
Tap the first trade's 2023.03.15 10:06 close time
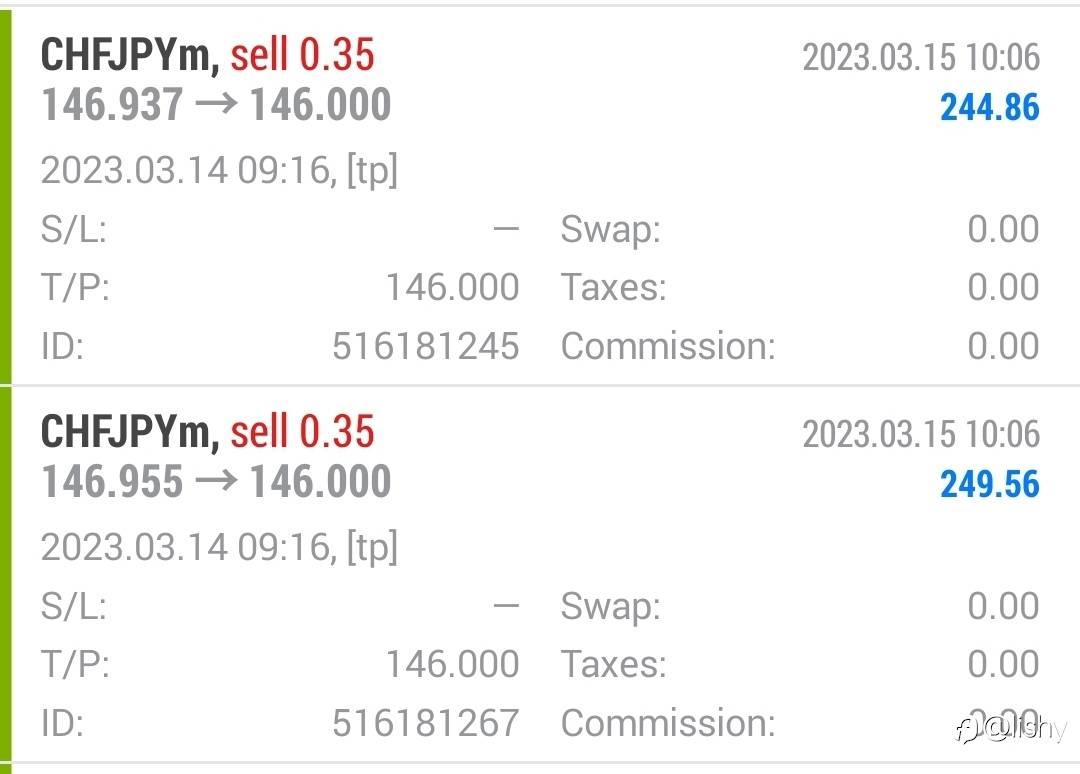(x=920, y=57)
